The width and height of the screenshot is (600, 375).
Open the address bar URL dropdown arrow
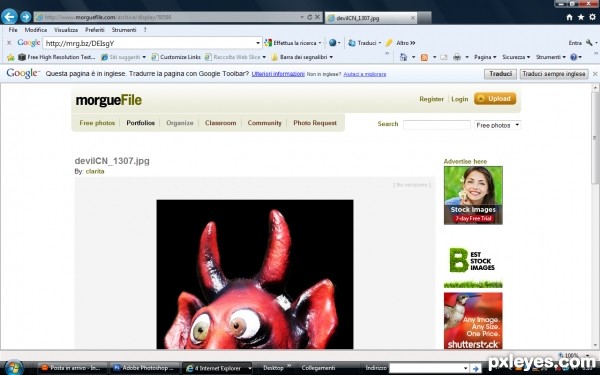[x=302, y=17]
